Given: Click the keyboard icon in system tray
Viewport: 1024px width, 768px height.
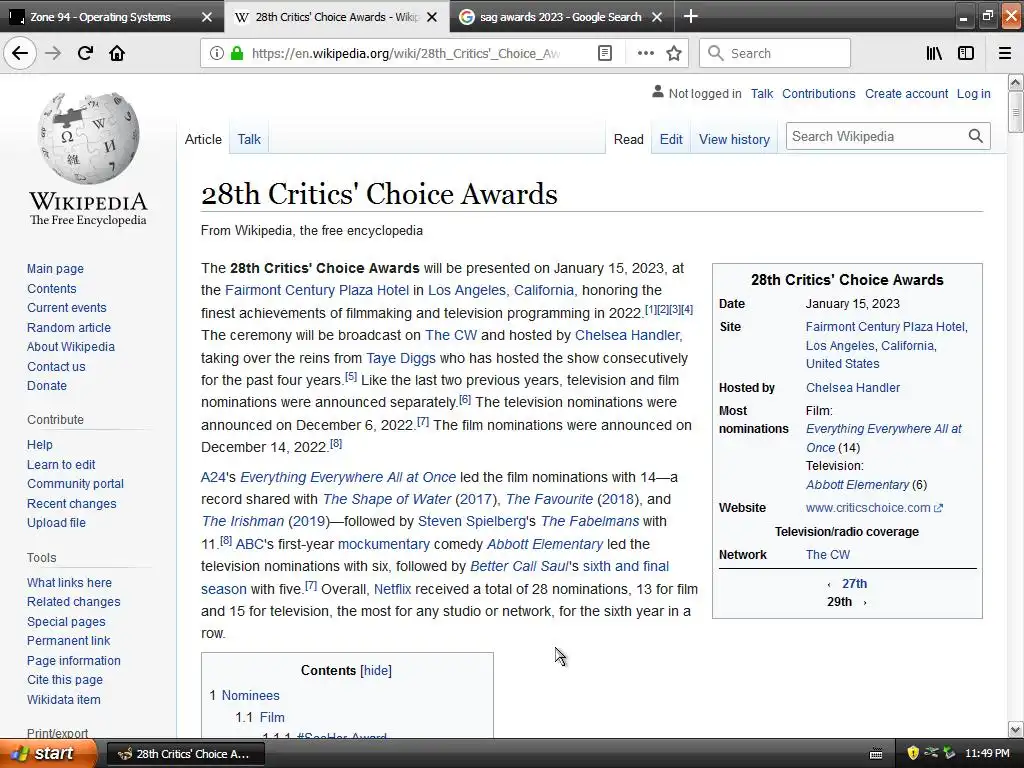Looking at the screenshot, I should 876,754.
